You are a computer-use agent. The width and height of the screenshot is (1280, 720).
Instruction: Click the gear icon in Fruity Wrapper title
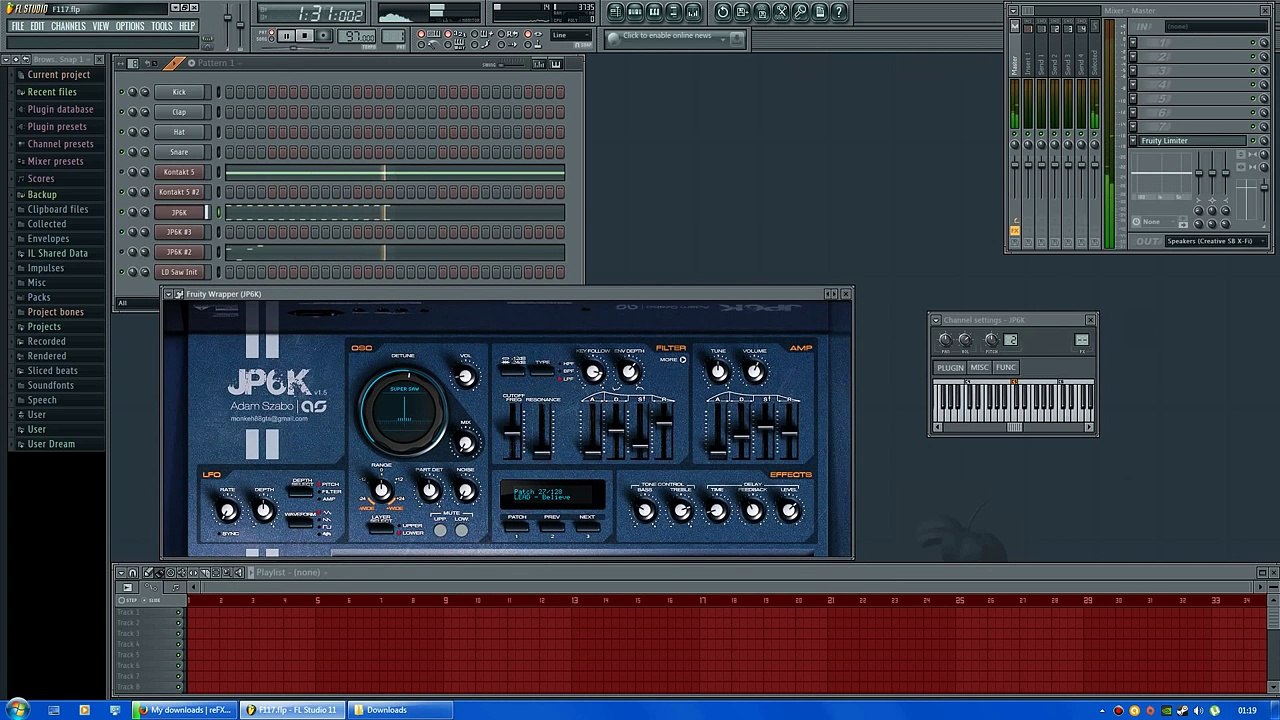coord(179,294)
